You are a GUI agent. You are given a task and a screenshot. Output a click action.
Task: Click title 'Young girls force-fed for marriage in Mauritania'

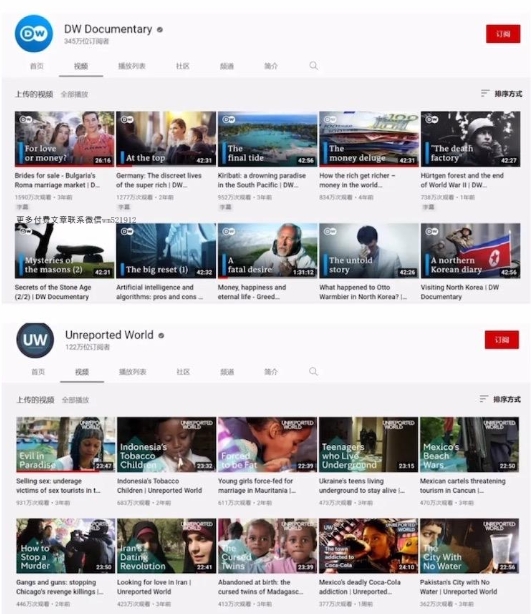point(257,486)
